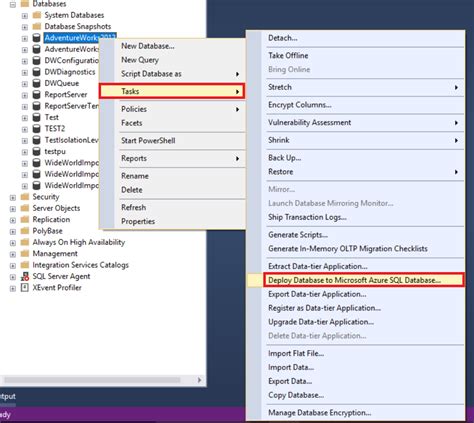Click the XEvent Profiler icon
Viewport: 474px width, 423px height.
click(x=25, y=288)
